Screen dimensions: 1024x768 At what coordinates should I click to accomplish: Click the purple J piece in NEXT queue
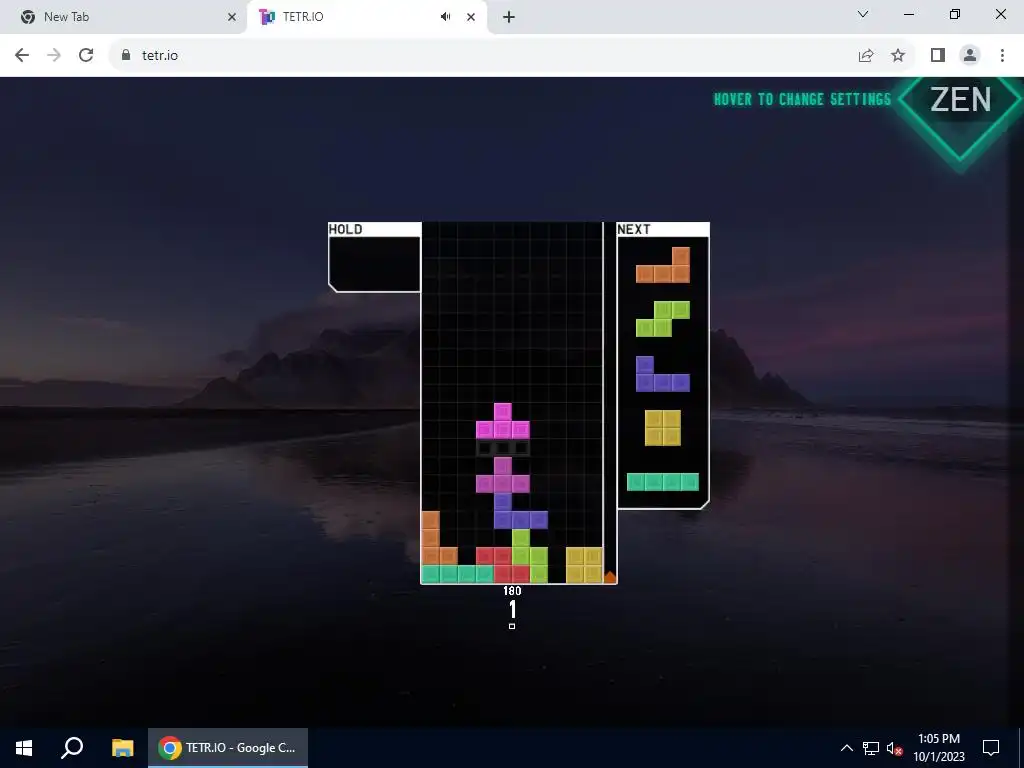click(x=663, y=374)
